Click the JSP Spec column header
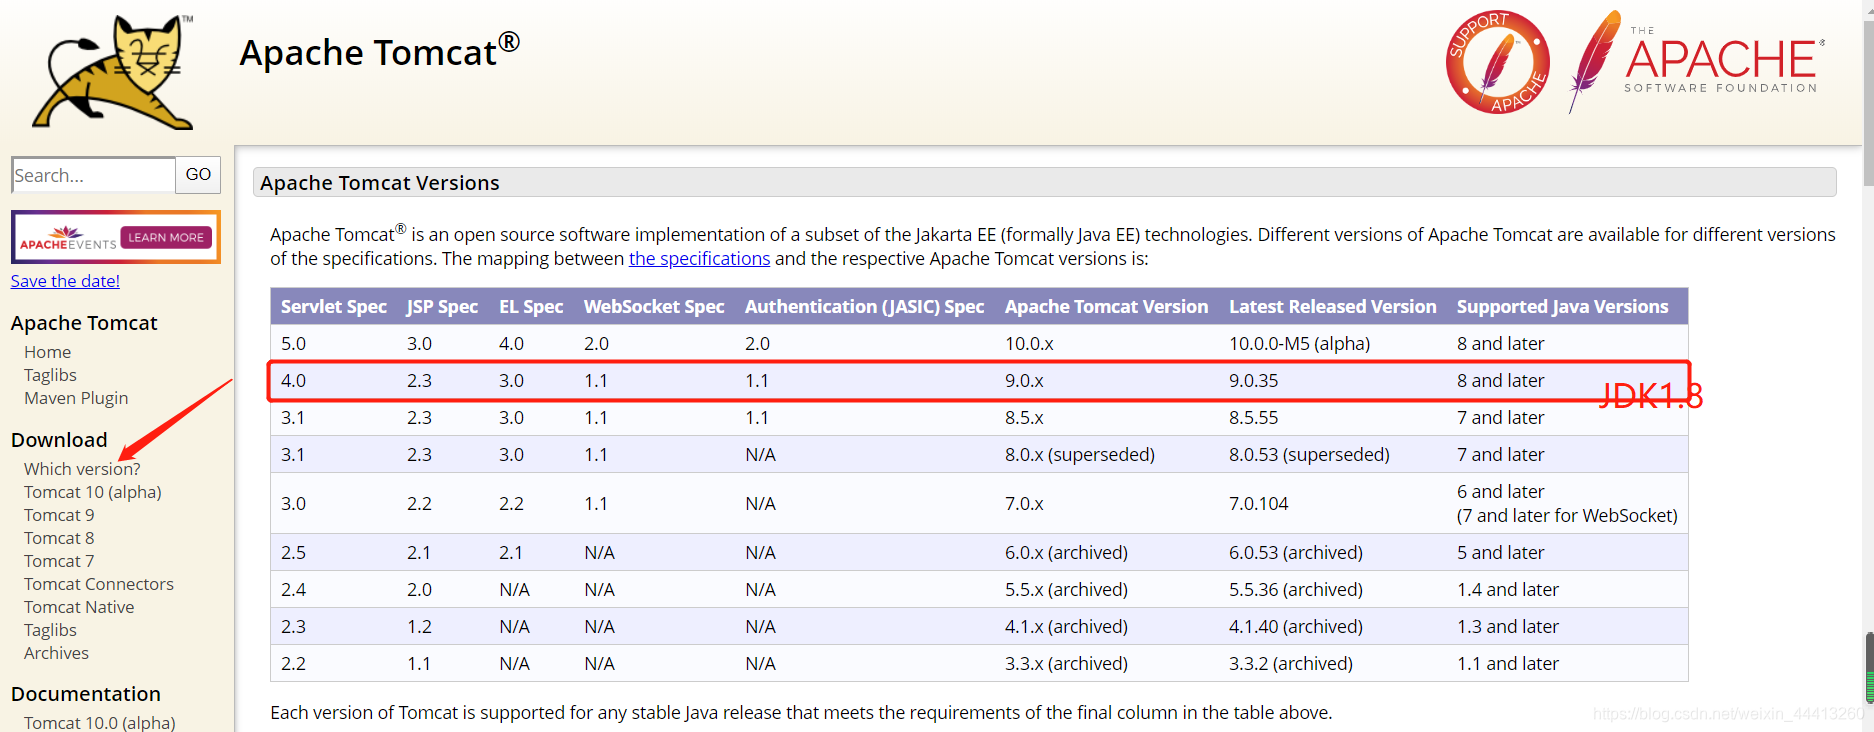 (x=442, y=307)
